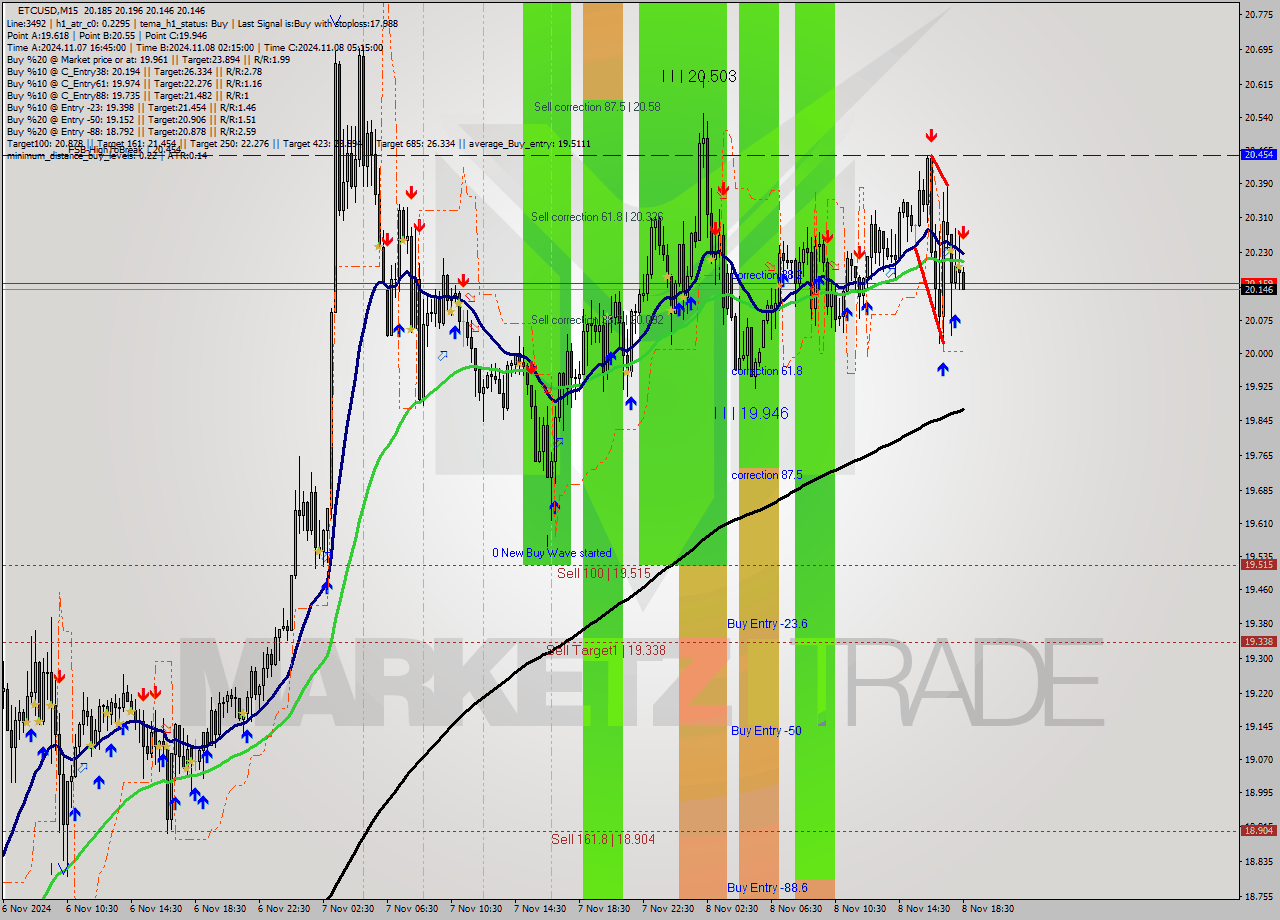Click the '7 Nov 06:30' time label

click(412, 909)
